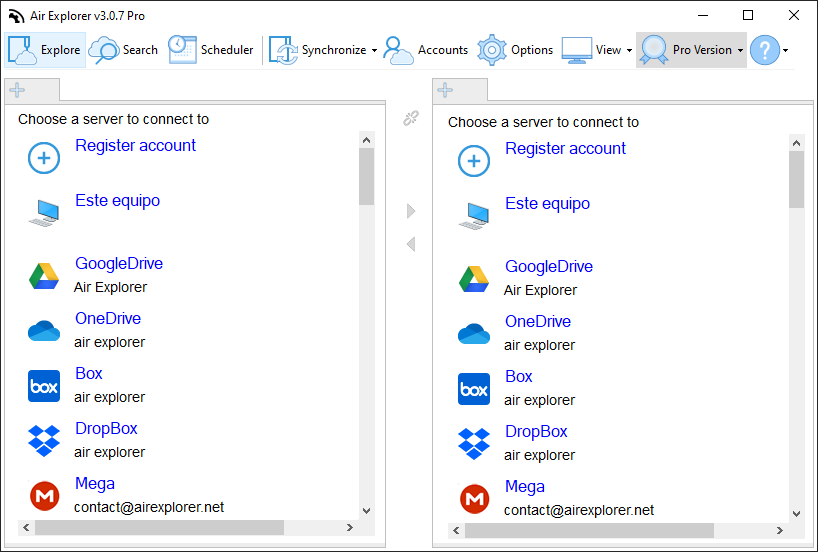Click the copy-to-right arrow between panes

pyautogui.click(x=411, y=211)
